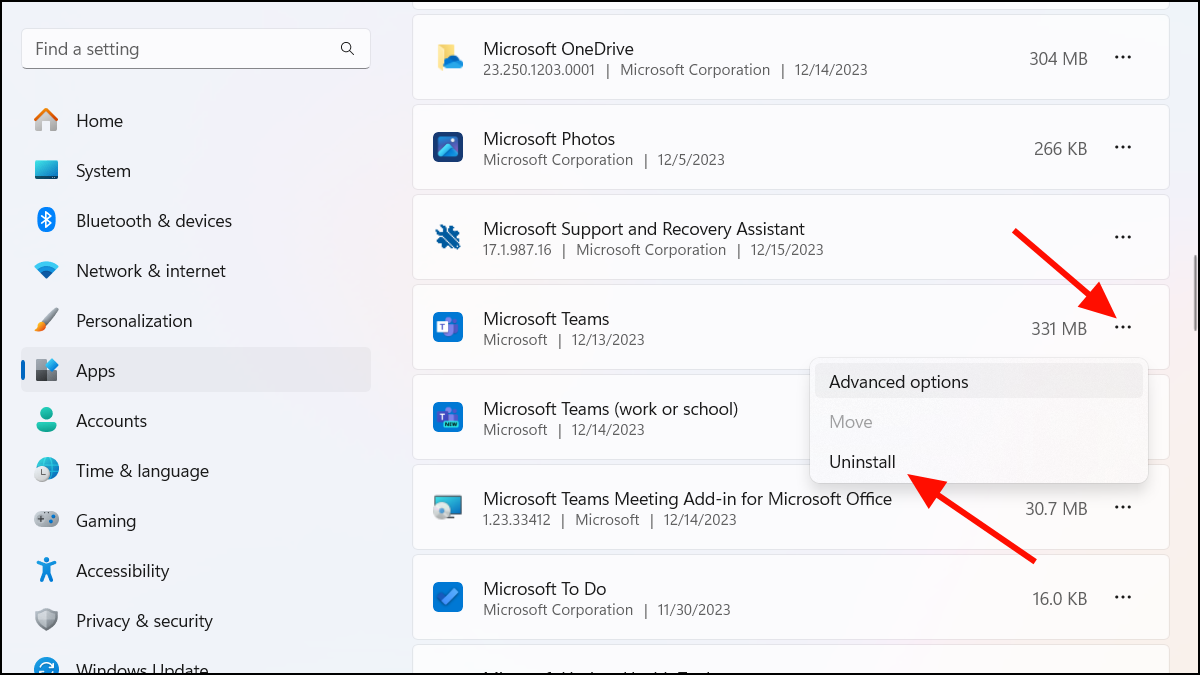Image resolution: width=1200 pixels, height=675 pixels.
Task: Select Uninstall in the context menu
Action: (x=979, y=462)
